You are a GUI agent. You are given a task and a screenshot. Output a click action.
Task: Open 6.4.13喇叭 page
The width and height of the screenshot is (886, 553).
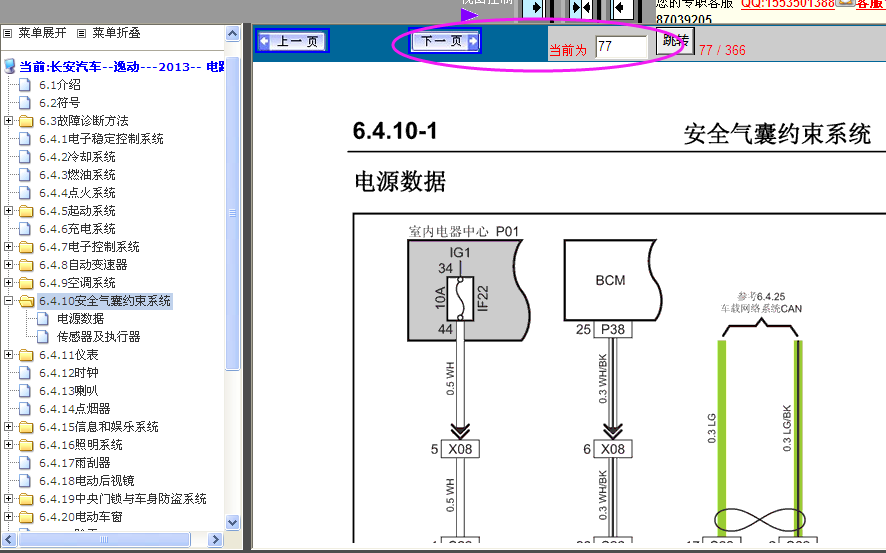[69, 390]
